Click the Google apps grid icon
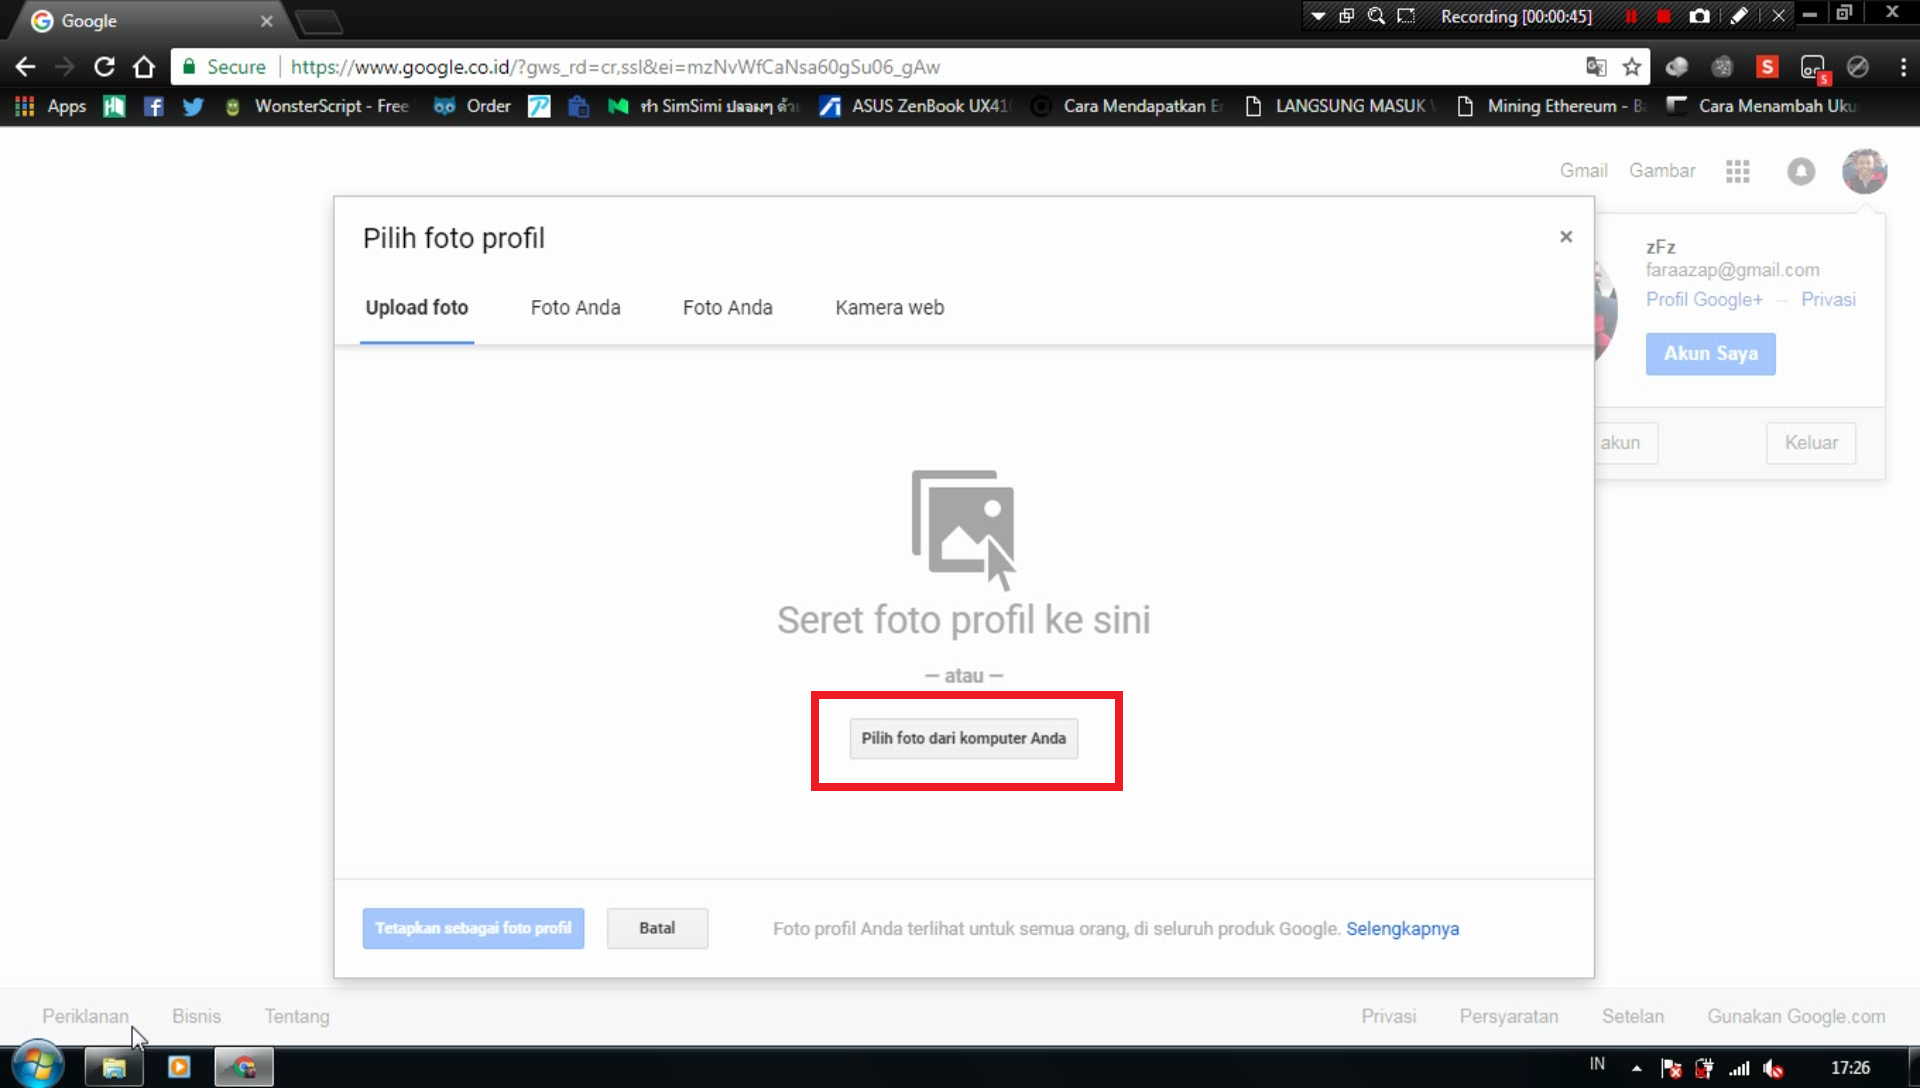 pyautogui.click(x=1737, y=171)
